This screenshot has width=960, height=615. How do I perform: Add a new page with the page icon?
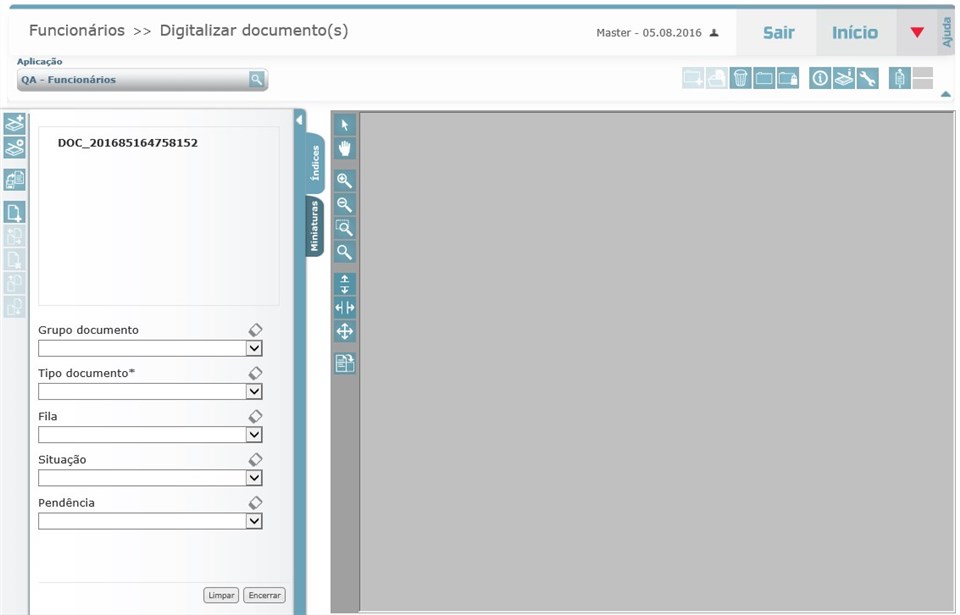(x=15, y=212)
